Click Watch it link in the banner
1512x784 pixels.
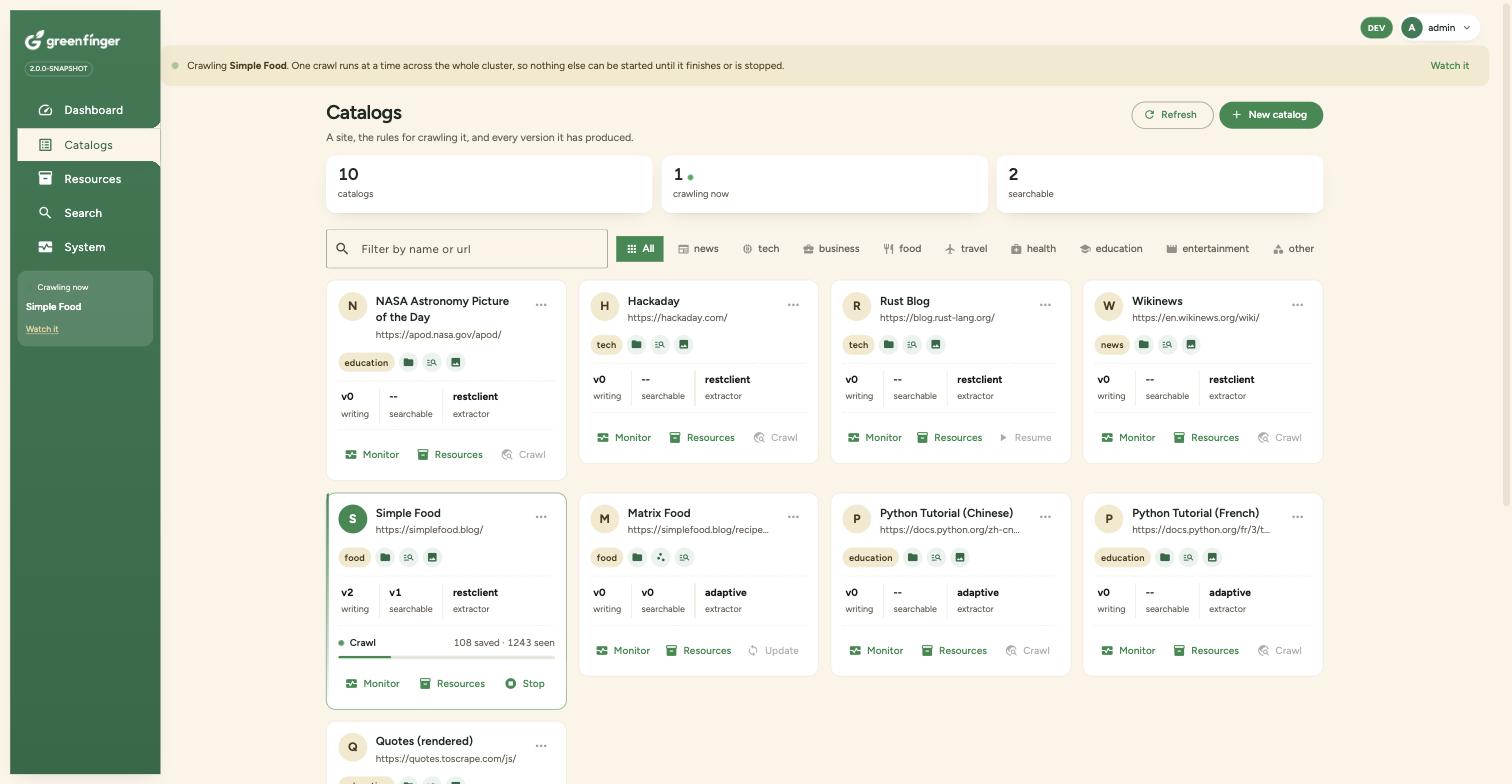pyautogui.click(x=1449, y=66)
